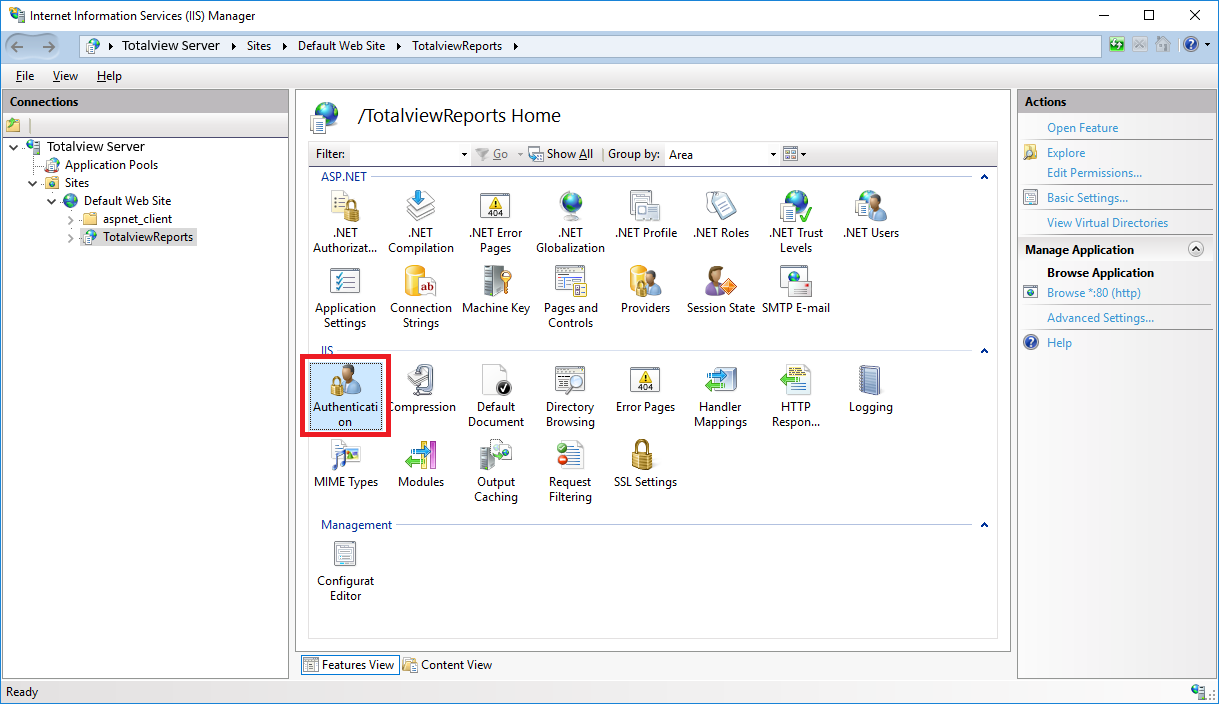The height and width of the screenshot is (704, 1219).
Task: Collapse the Default Web Site node
Action: [x=52, y=201]
